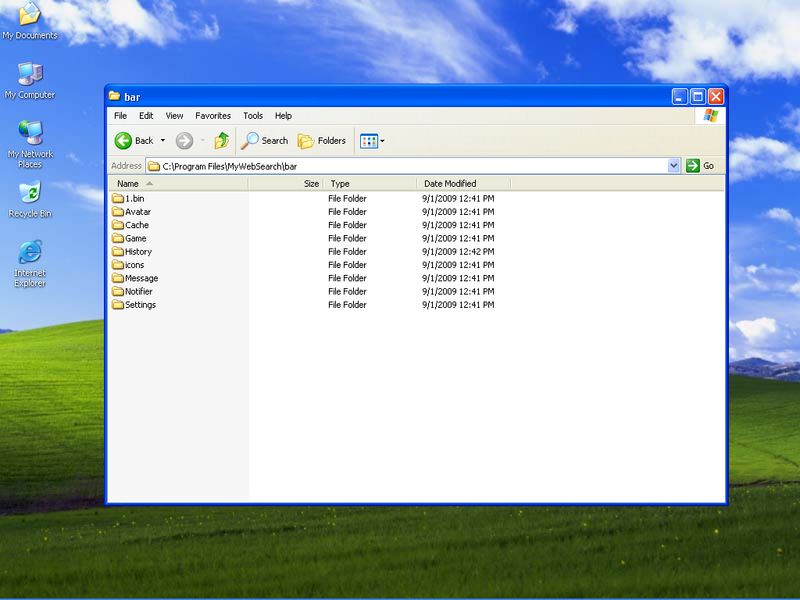Click the folder icon in bar title bar

115,96
